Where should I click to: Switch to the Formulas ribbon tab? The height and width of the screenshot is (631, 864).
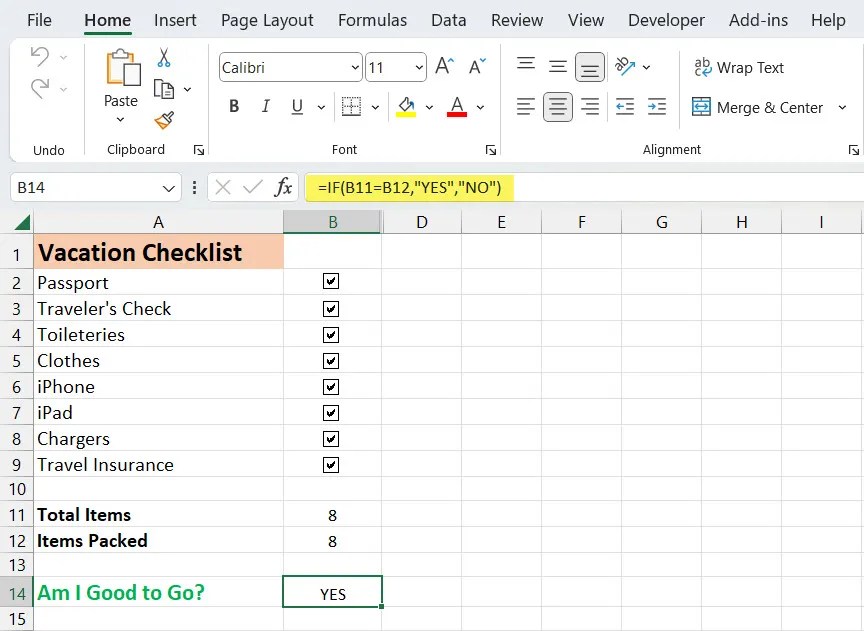(x=372, y=19)
